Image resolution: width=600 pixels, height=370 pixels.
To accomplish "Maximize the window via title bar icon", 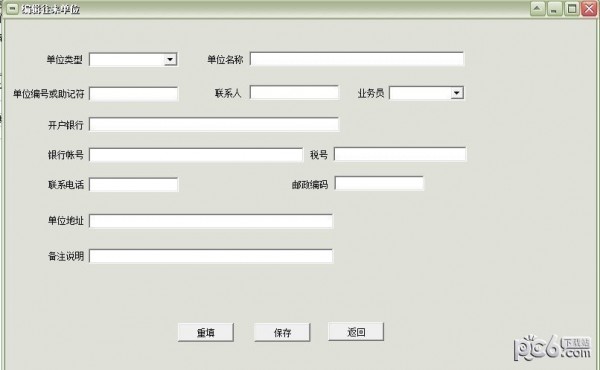I will pos(572,8).
